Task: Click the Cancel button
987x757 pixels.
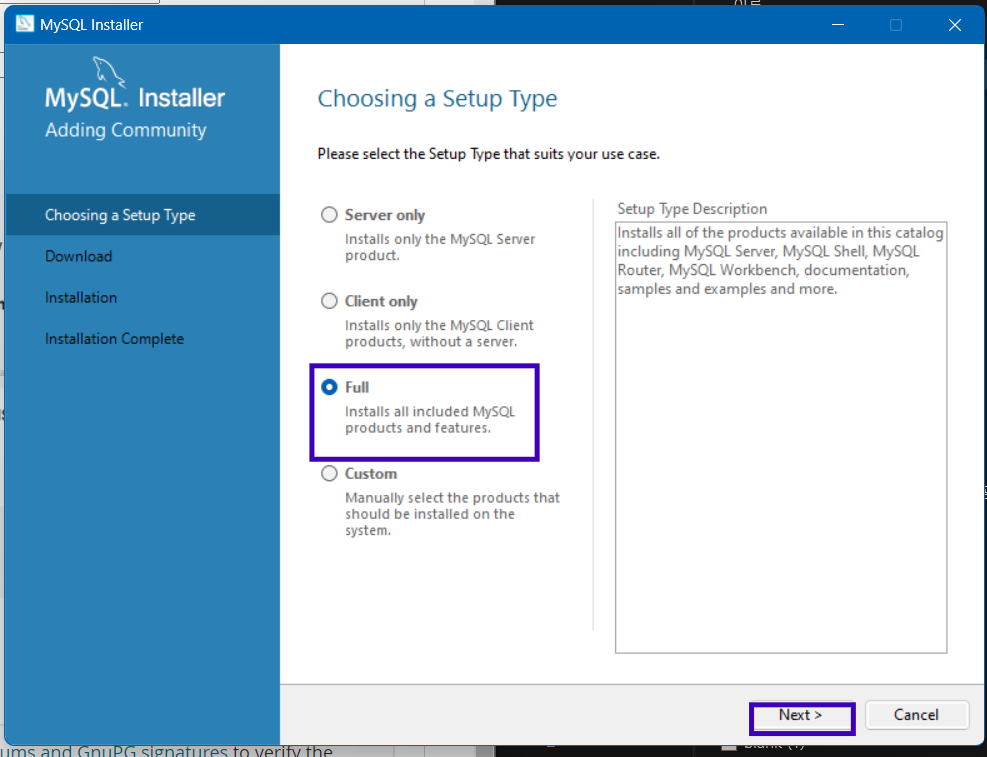Action: [916, 715]
